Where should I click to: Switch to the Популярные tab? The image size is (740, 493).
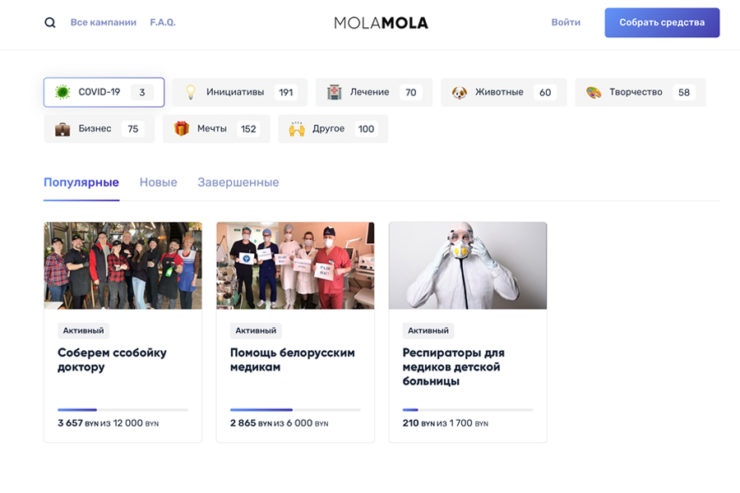(x=81, y=182)
